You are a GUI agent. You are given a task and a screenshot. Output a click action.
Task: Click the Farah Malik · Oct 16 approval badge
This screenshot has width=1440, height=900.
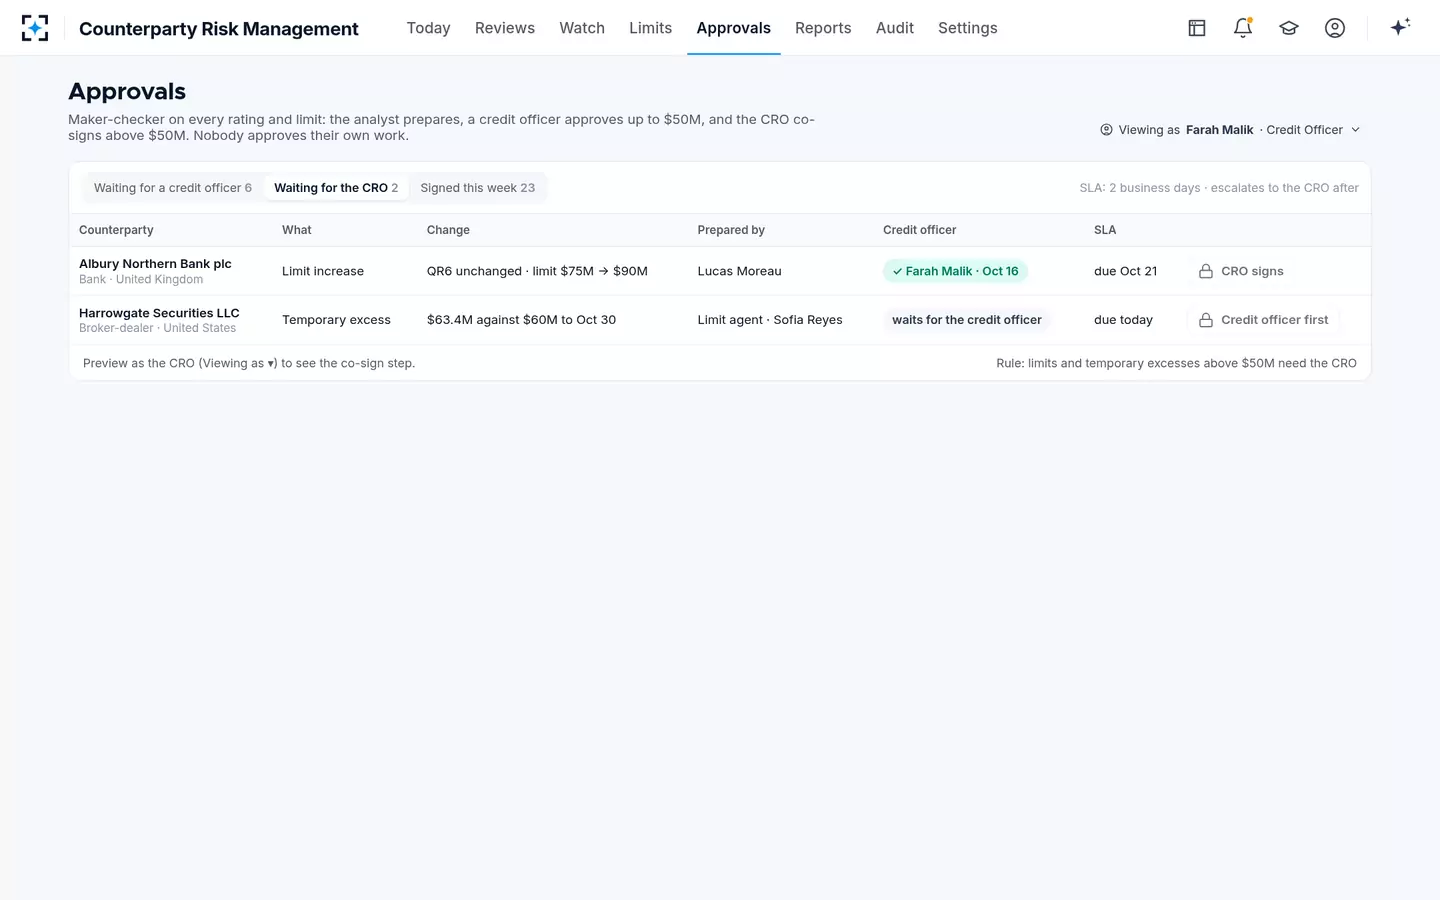(x=955, y=271)
